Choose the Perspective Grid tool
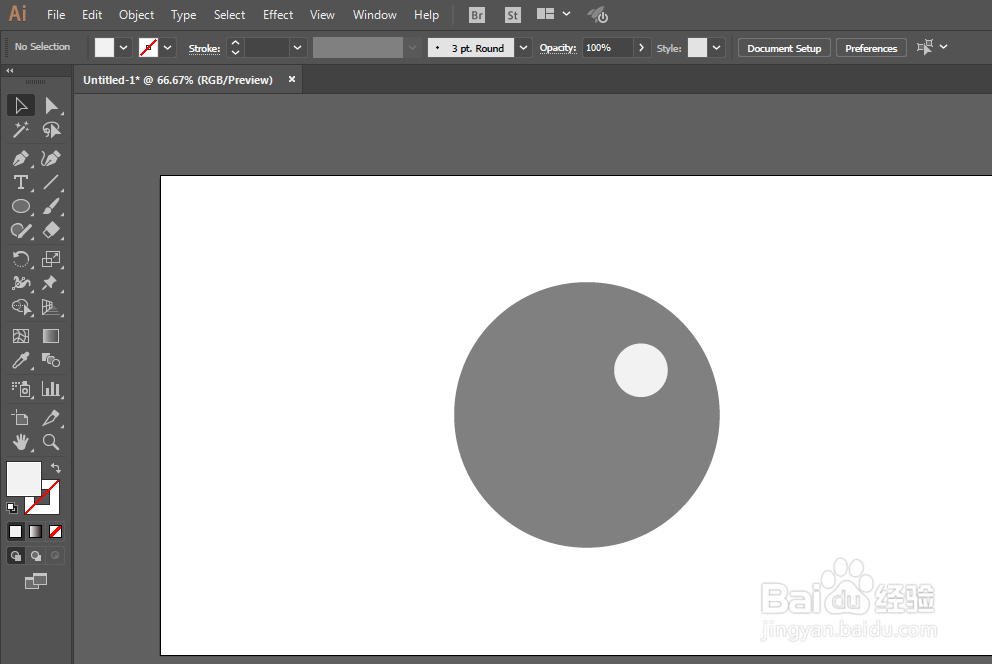992x664 pixels. [x=51, y=307]
